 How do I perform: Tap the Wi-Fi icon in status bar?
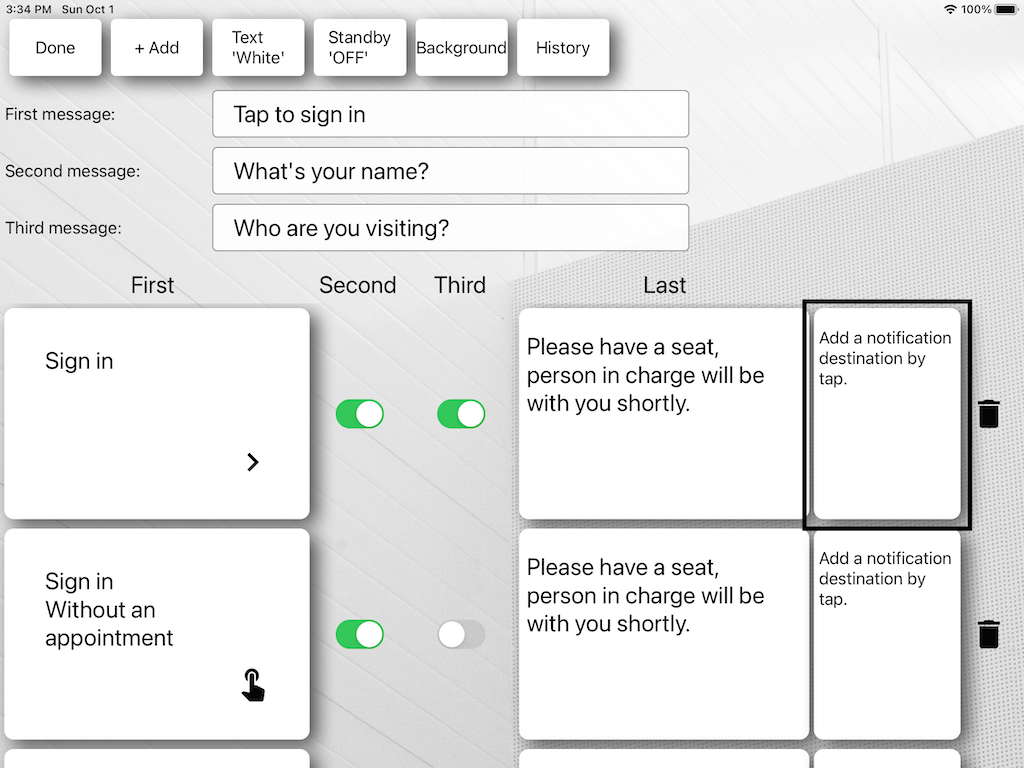click(949, 9)
